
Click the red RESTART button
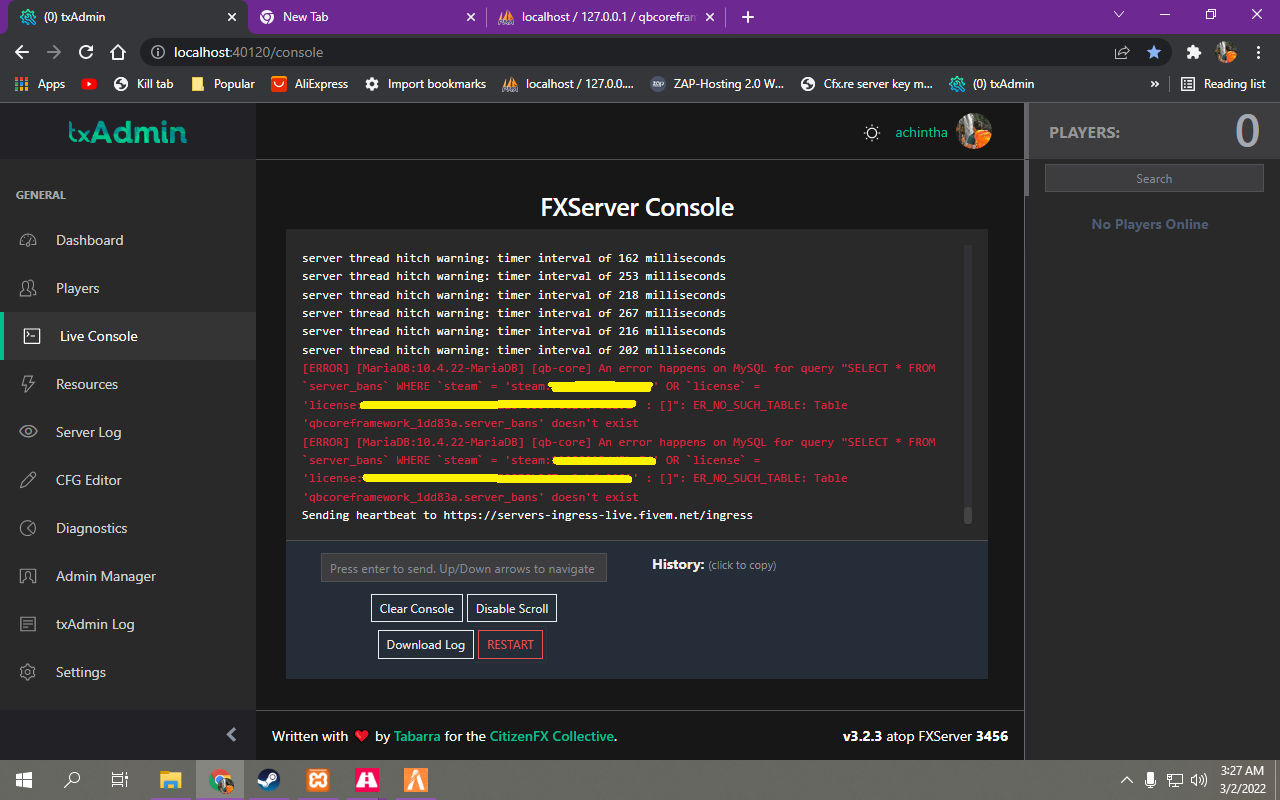(x=510, y=645)
